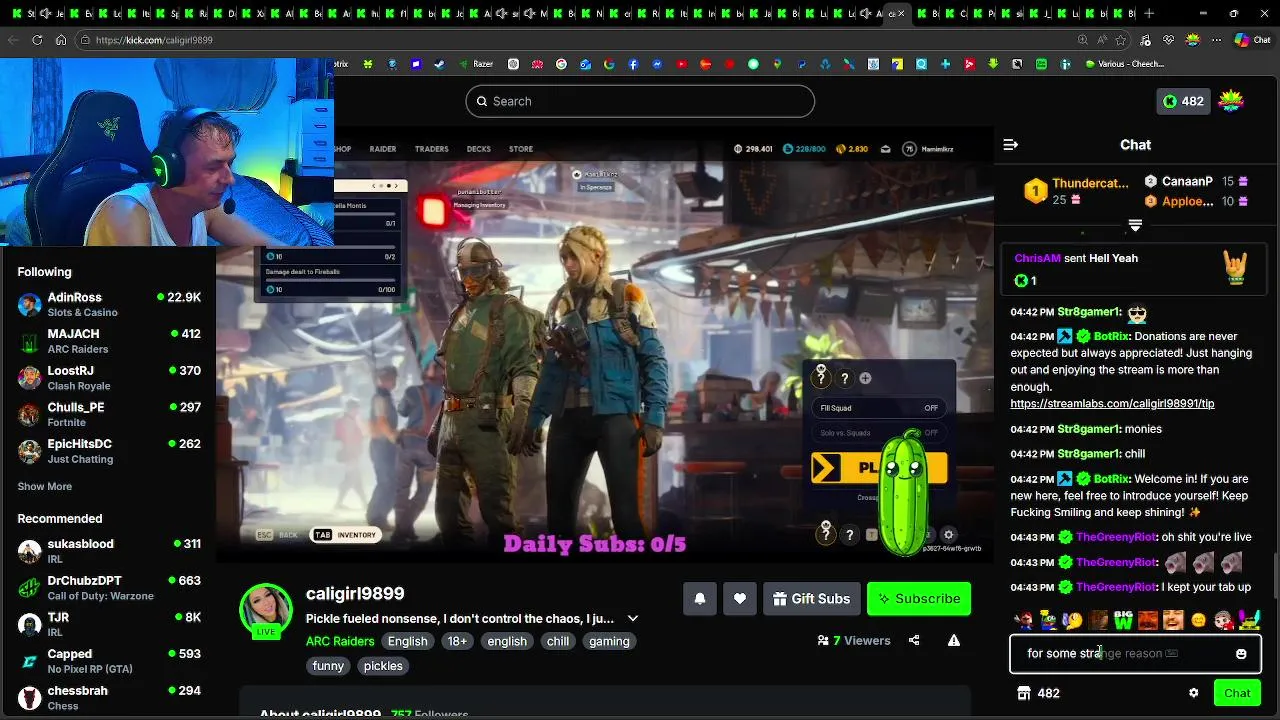Open AdinRoss channel in Following
This screenshot has width=1280, height=720.
pyautogui.click(x=108, y=305)
